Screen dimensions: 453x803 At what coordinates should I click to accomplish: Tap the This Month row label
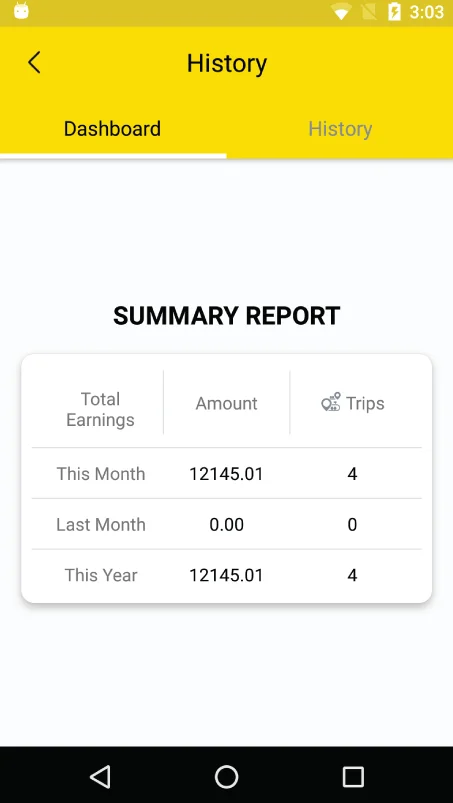(101, 474)
